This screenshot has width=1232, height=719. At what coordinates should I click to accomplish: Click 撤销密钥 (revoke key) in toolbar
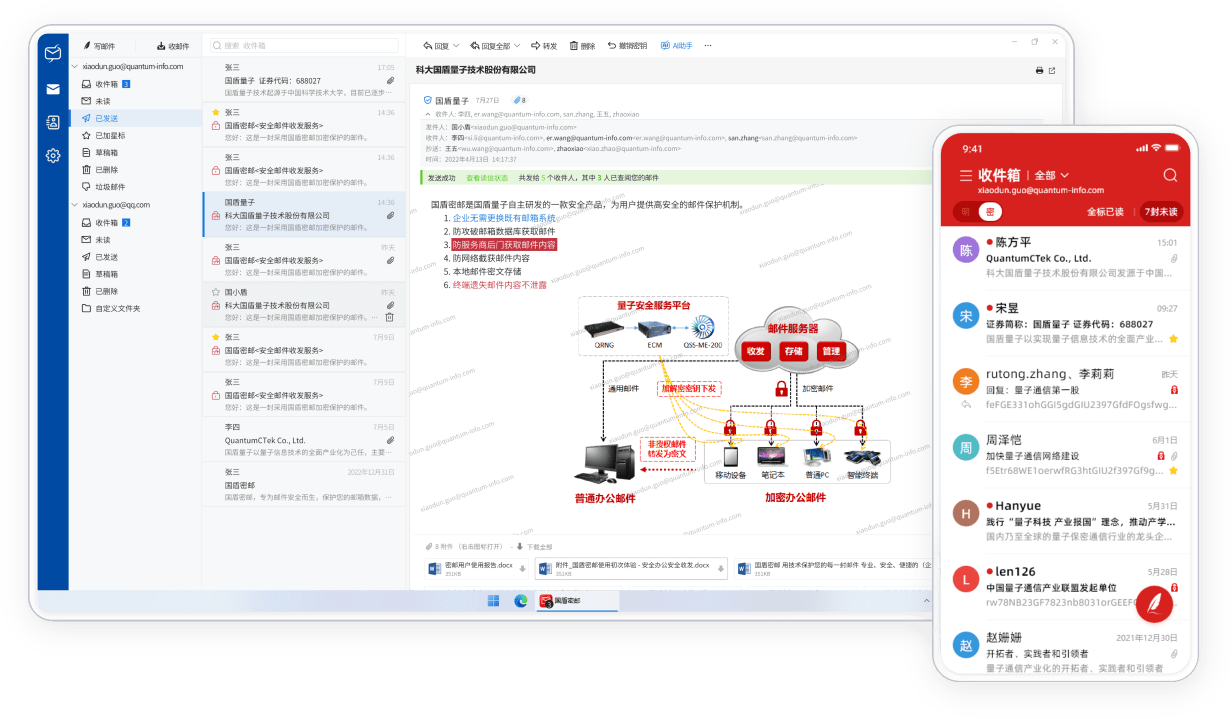[627, 46]
